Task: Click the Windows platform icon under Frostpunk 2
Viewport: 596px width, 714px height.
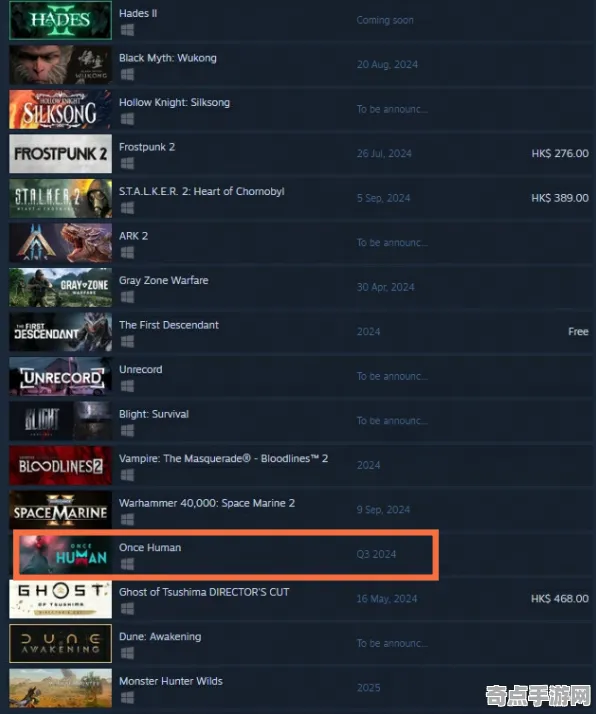Action: [x=127, y=163]
